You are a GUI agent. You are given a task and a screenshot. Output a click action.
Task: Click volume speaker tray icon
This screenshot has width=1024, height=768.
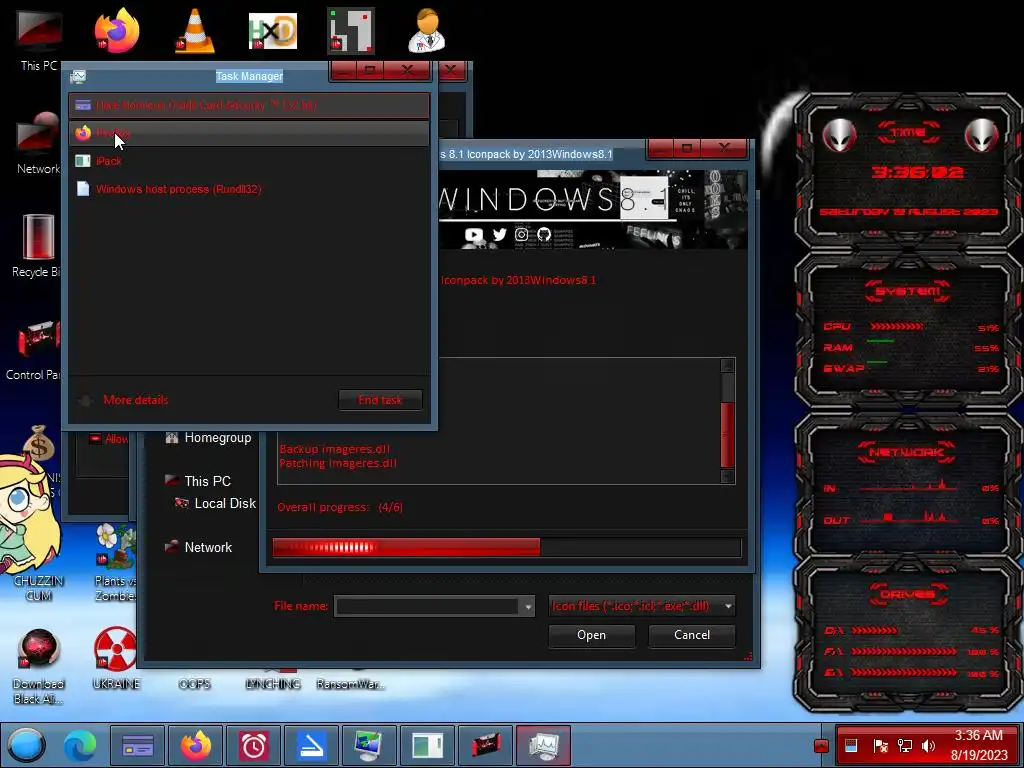(928, 746)
